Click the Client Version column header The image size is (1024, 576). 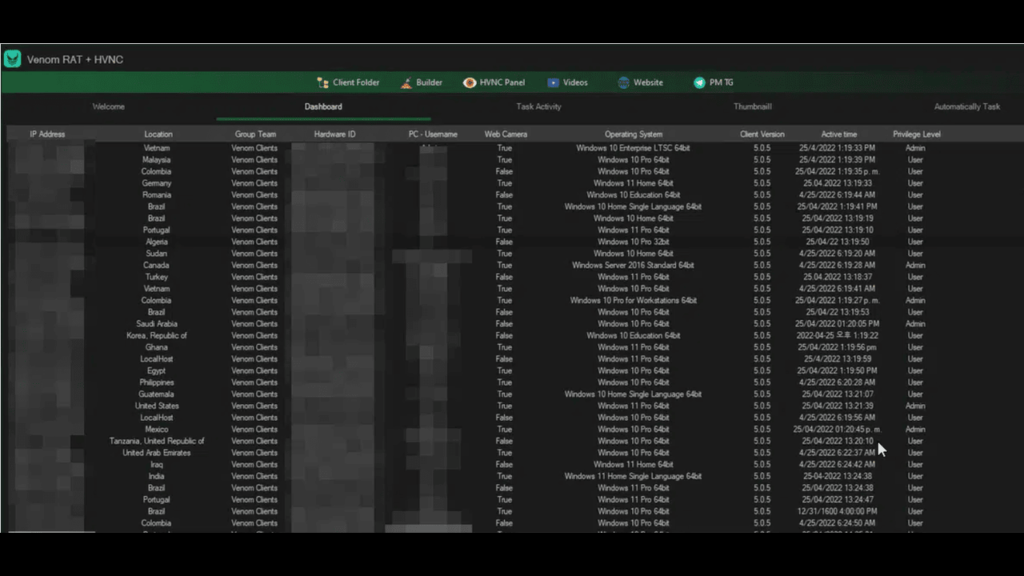(762, 134)
